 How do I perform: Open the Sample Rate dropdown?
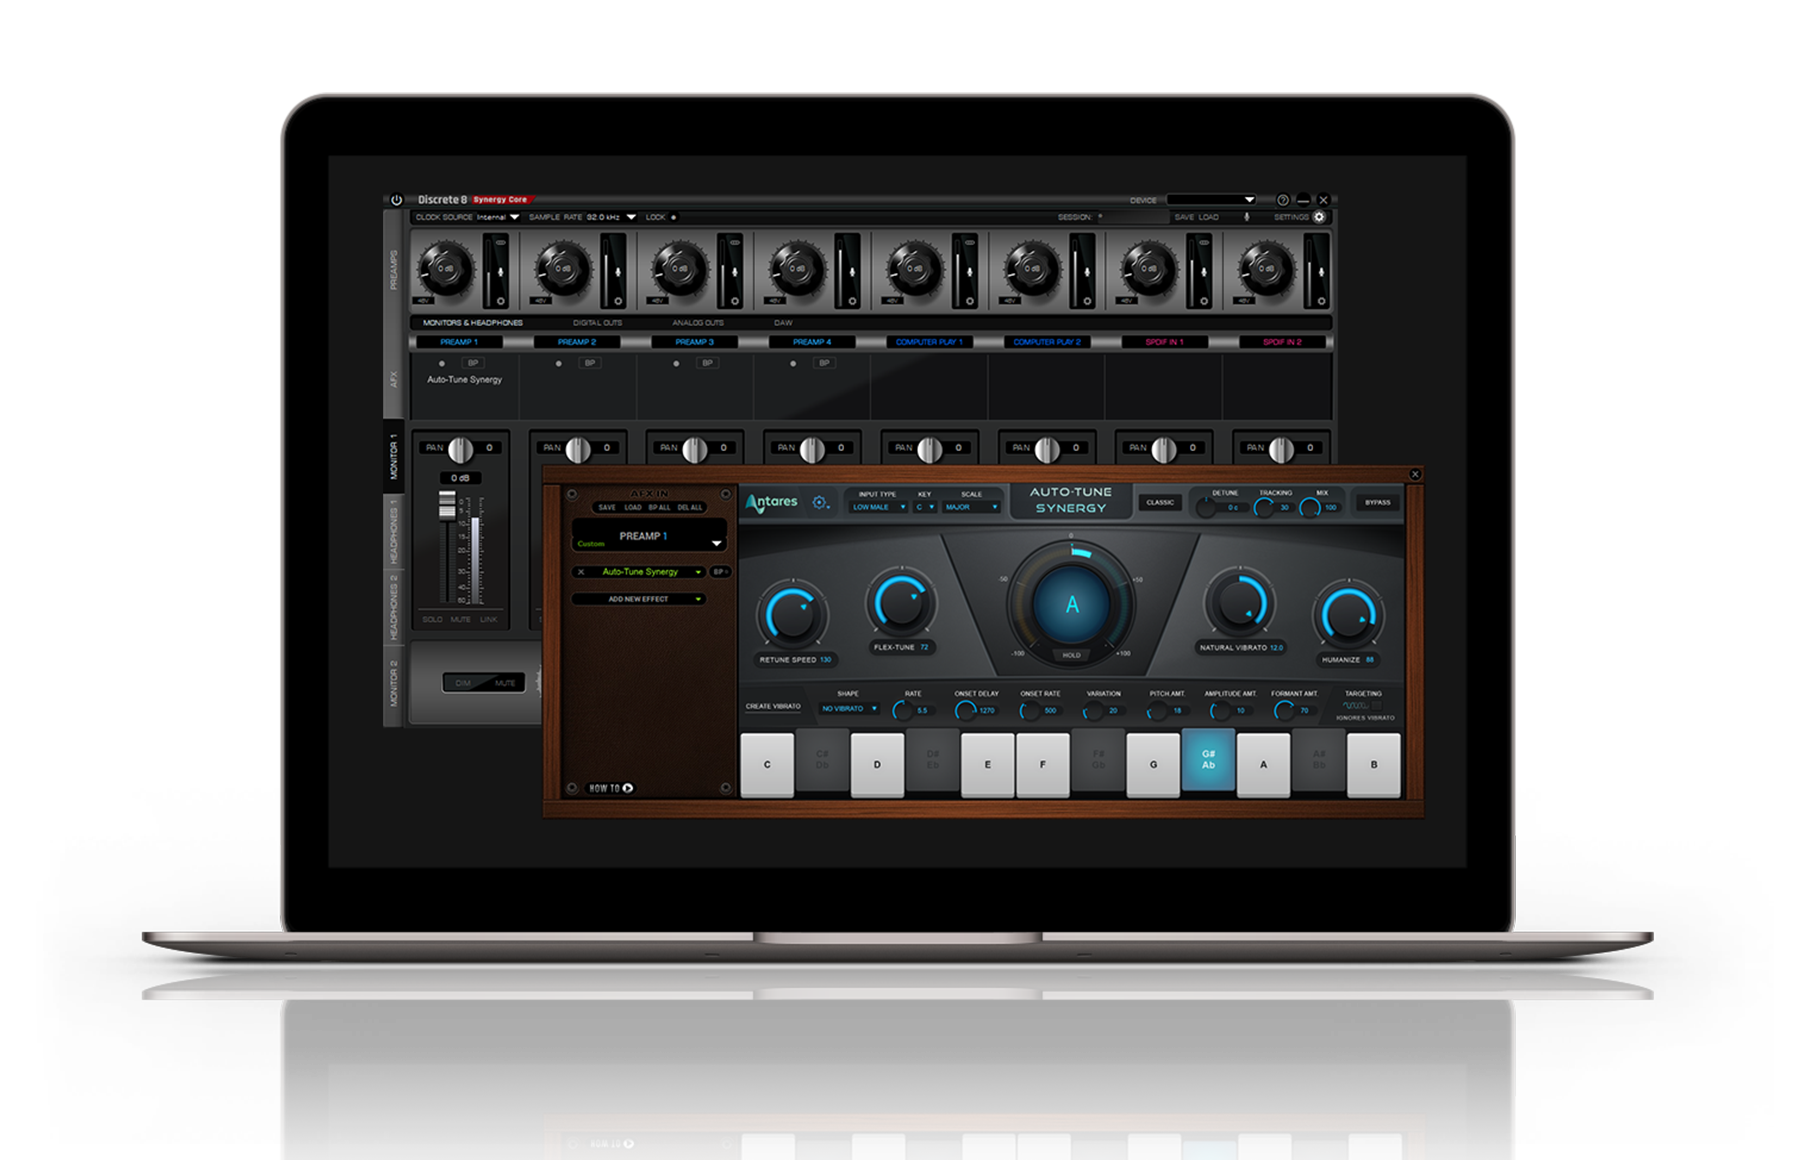click(611, 217)
